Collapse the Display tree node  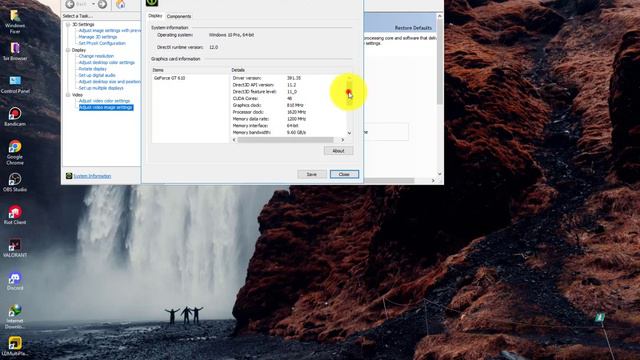pyautogui.click(x=68, y=50)
